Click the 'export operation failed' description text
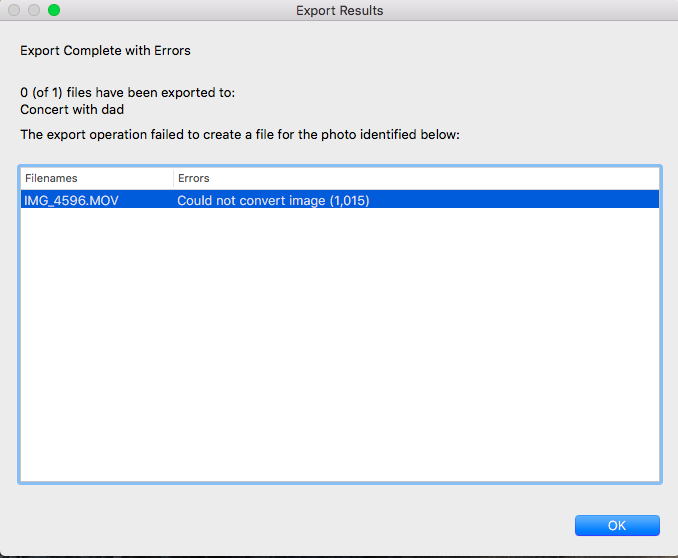 pos(239,134)
